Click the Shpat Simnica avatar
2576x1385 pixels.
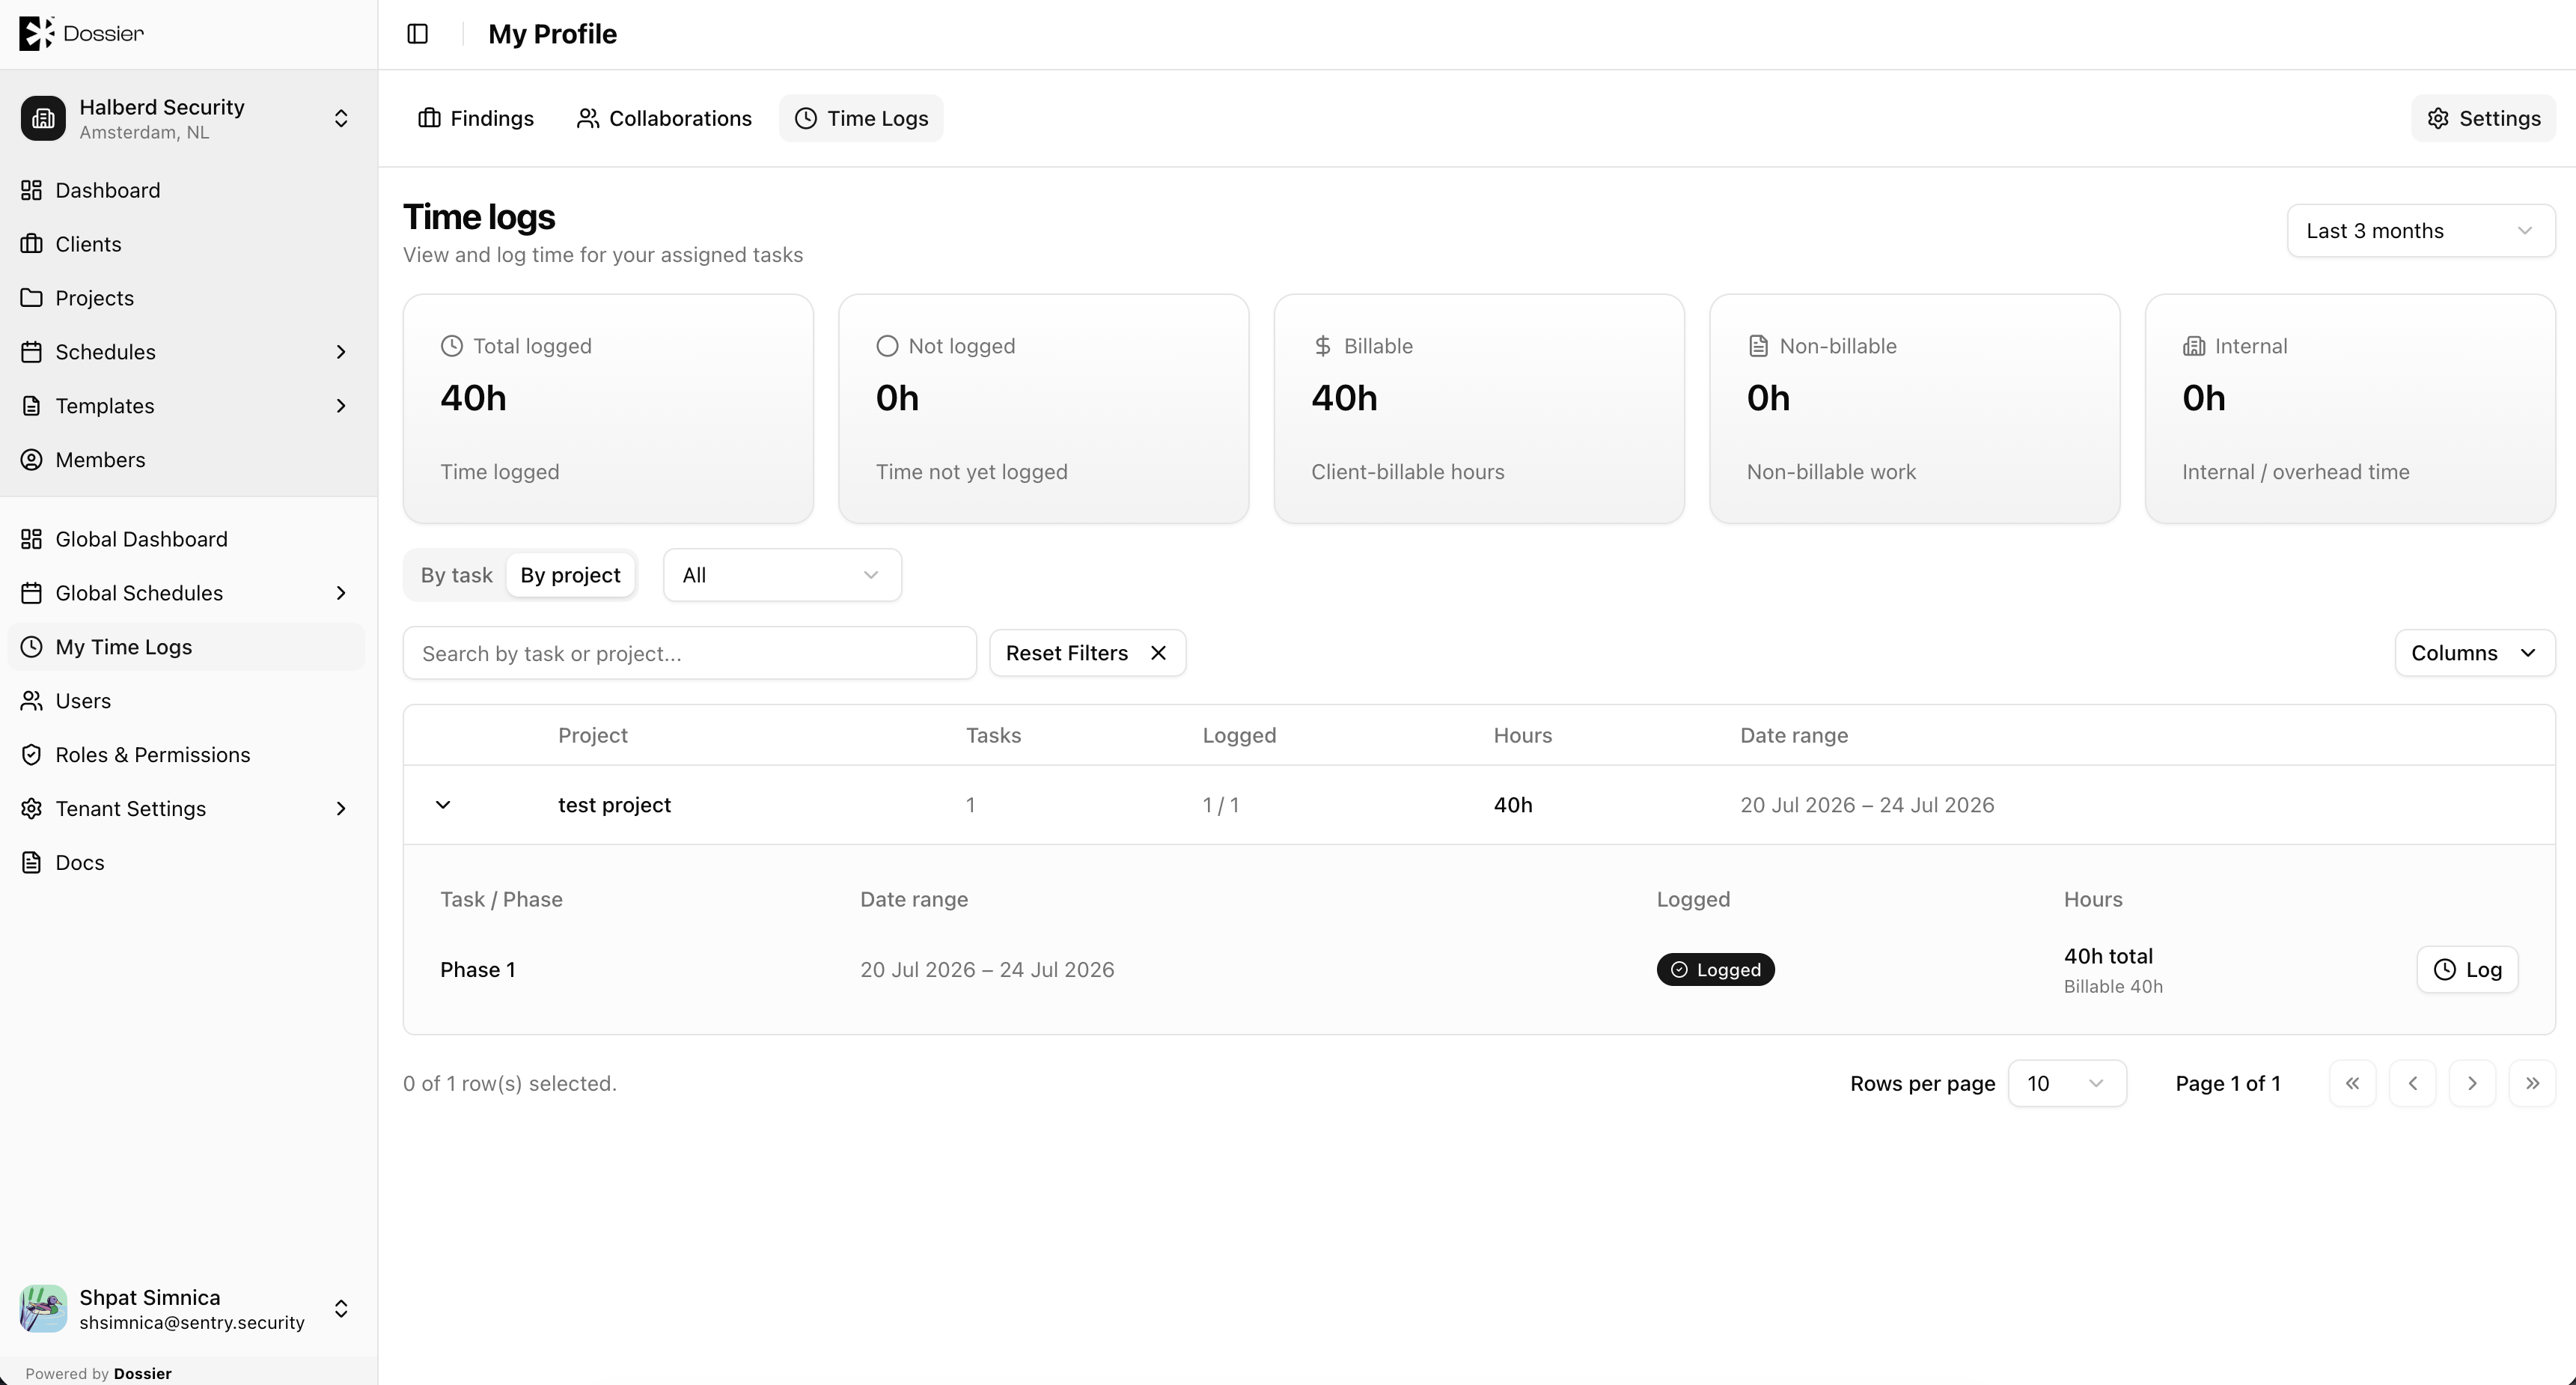tap(43, 1309)
